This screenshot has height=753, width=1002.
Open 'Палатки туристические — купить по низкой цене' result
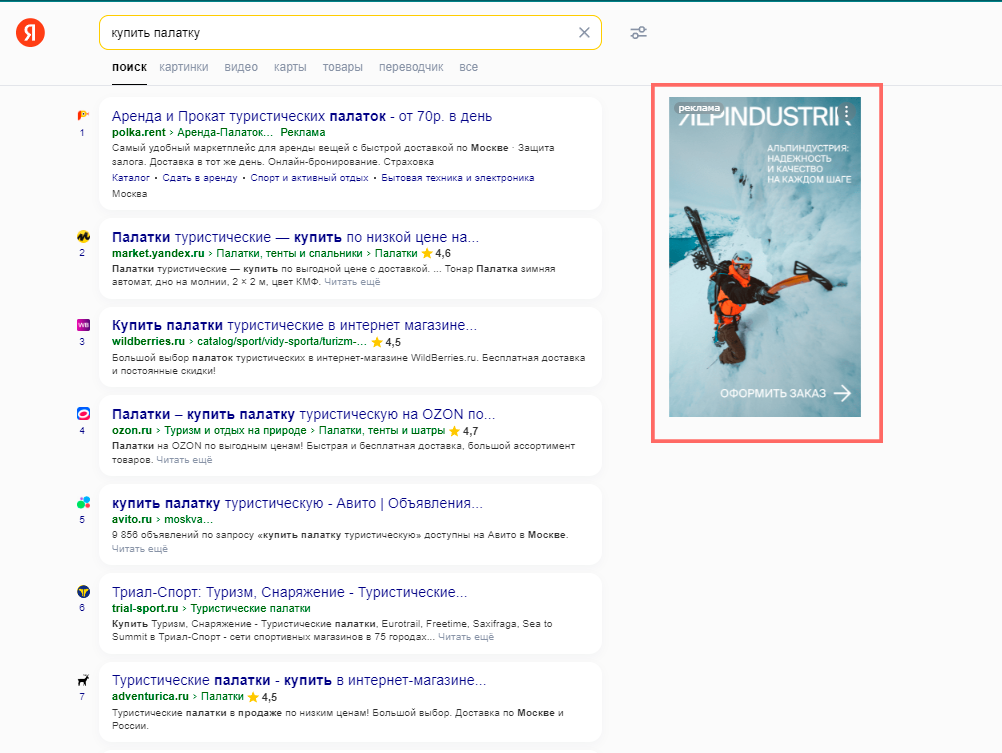pyautogui.click(x=295, y=237)
